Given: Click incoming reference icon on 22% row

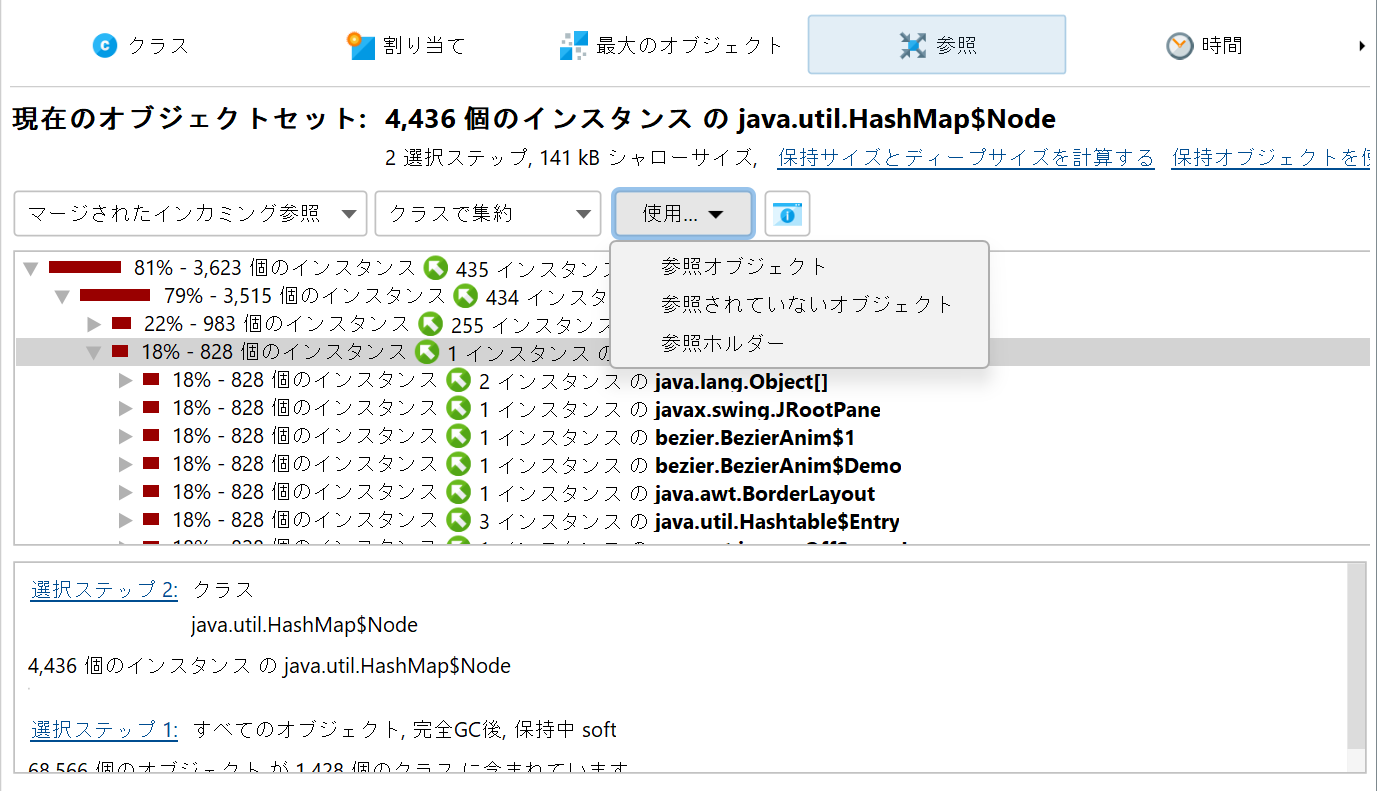Looking at the screenshot, I should click(430, 324).
